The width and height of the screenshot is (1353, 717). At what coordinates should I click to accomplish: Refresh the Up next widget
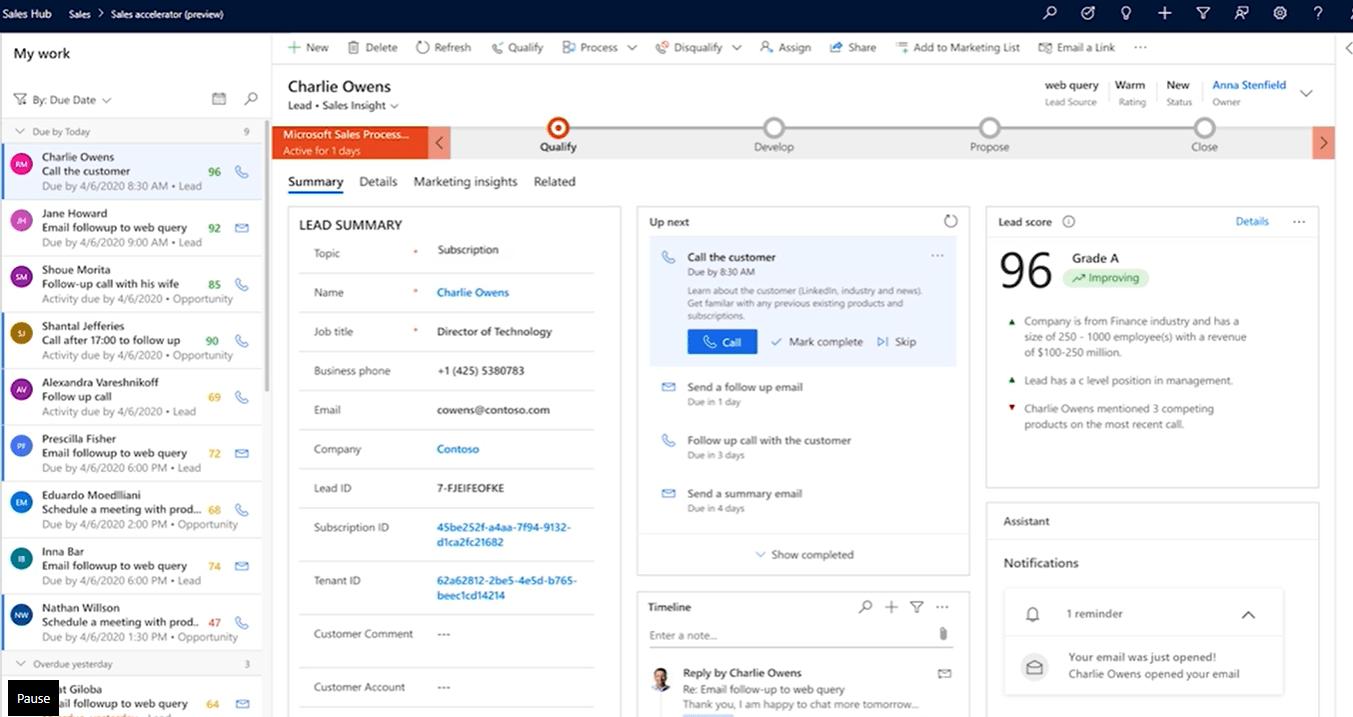[951, 221]
